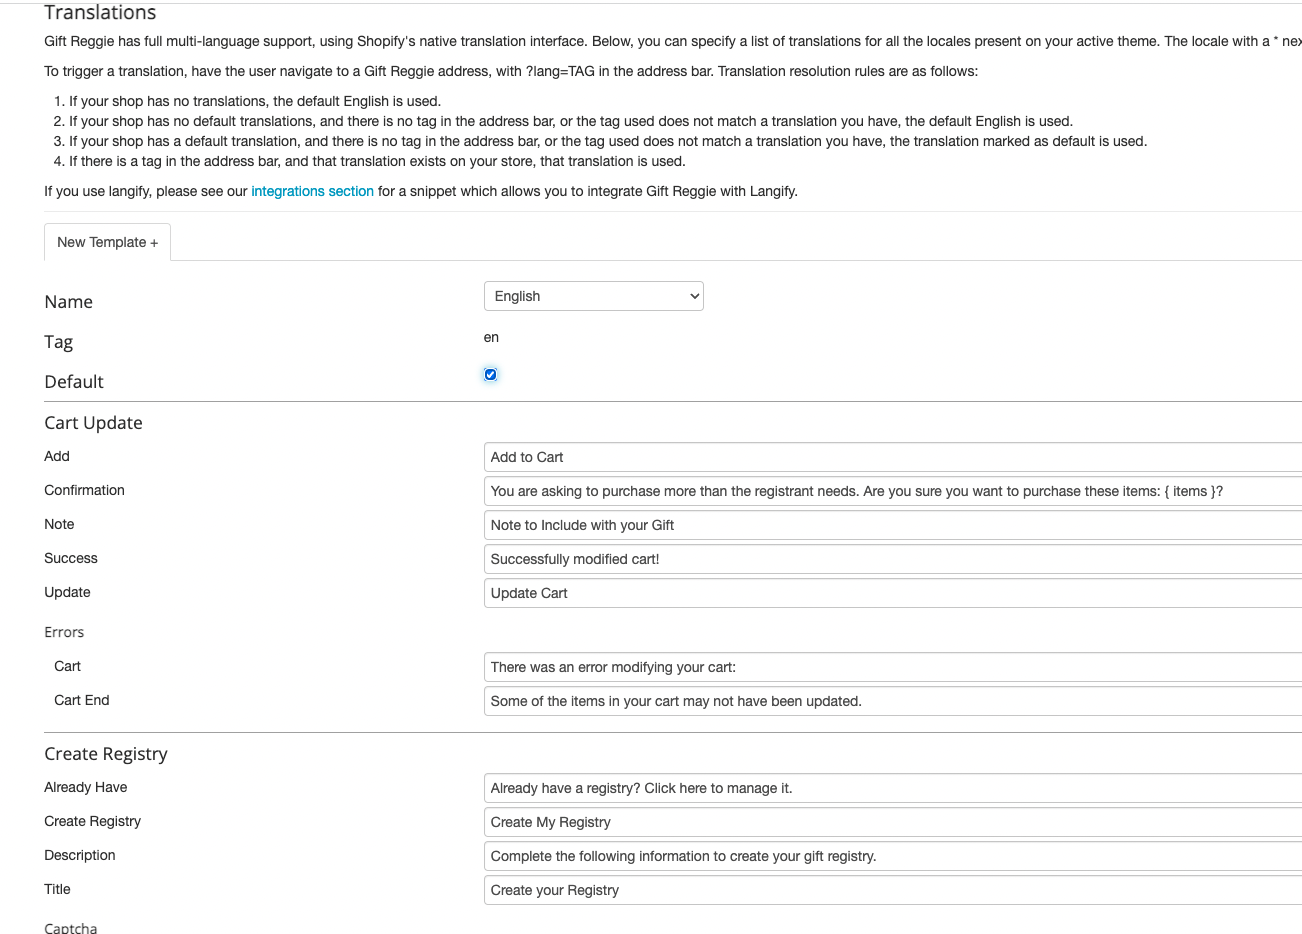
Task: Focus the registry Description input field
Action: 893,856
